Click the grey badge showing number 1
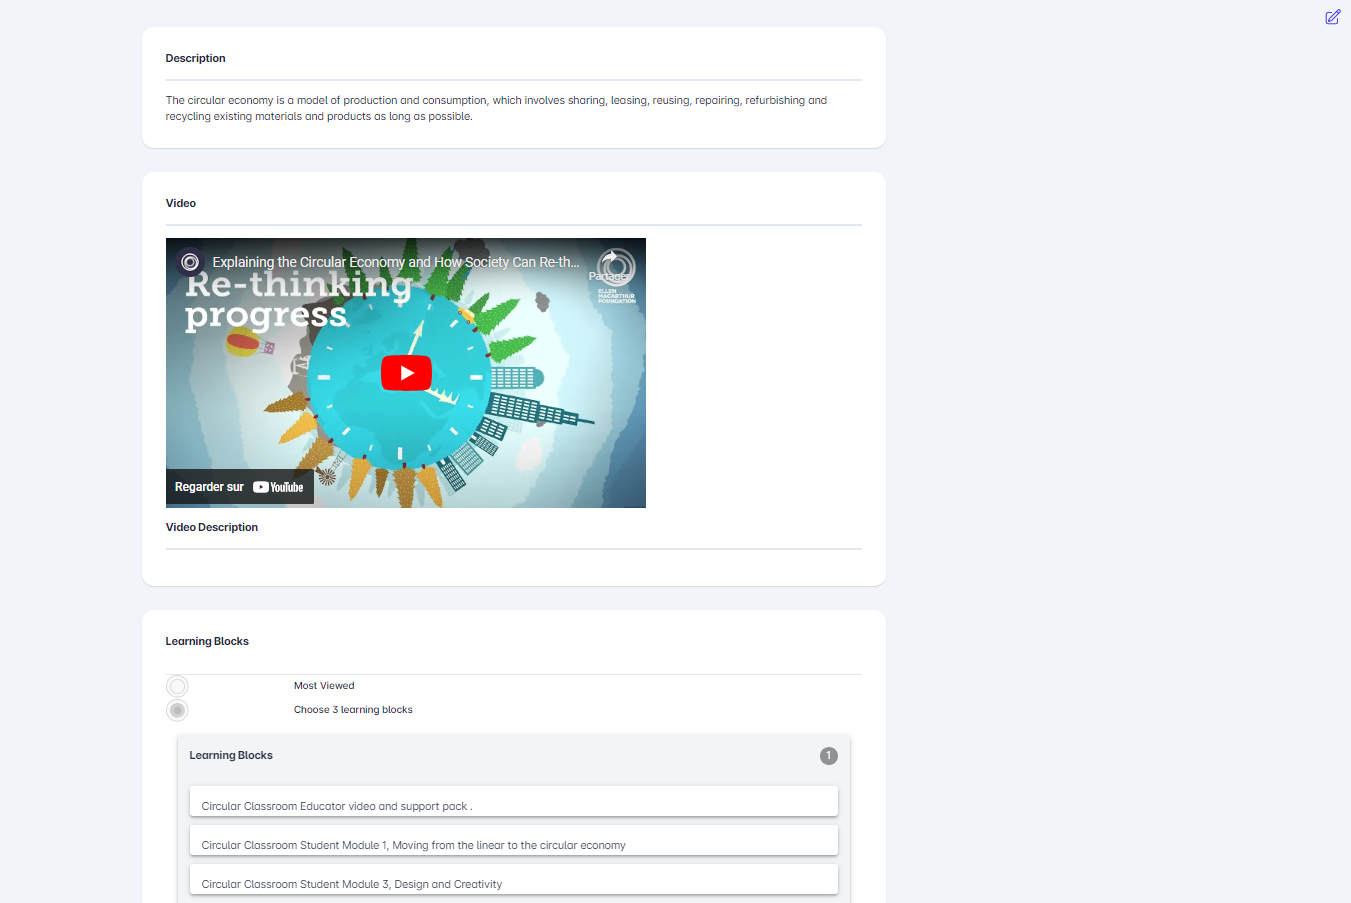The height and width of the screenshot is (903, 1351). point(828,756)
